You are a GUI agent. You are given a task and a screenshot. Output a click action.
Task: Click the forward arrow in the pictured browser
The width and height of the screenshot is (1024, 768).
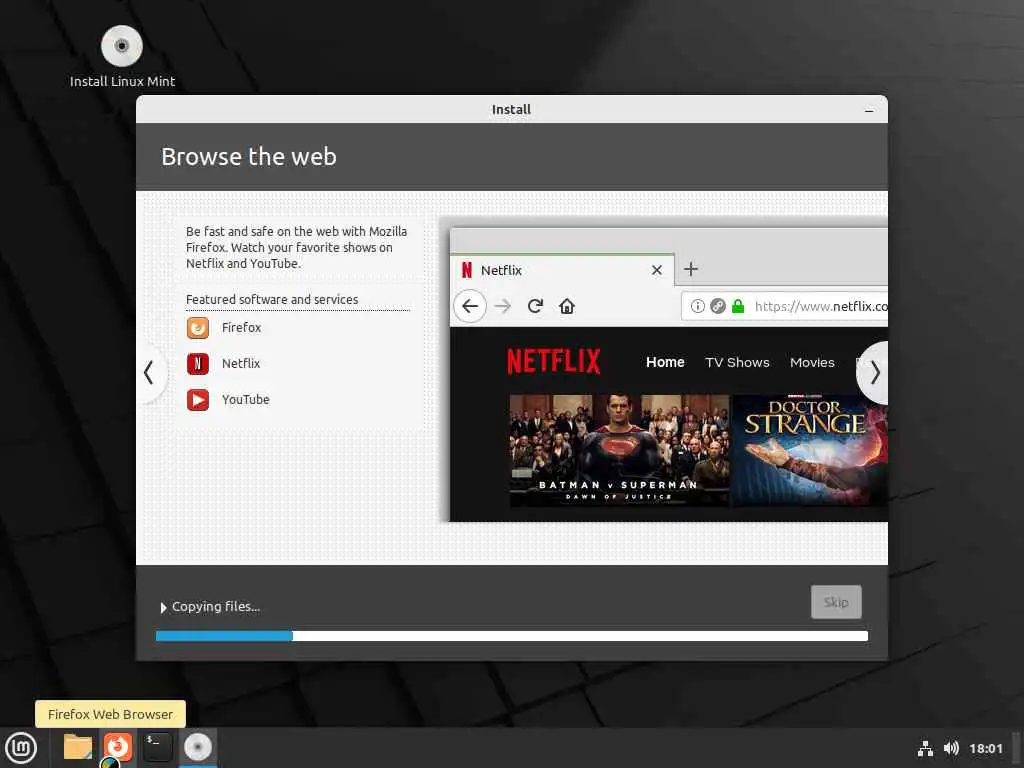tap(503, 306)
